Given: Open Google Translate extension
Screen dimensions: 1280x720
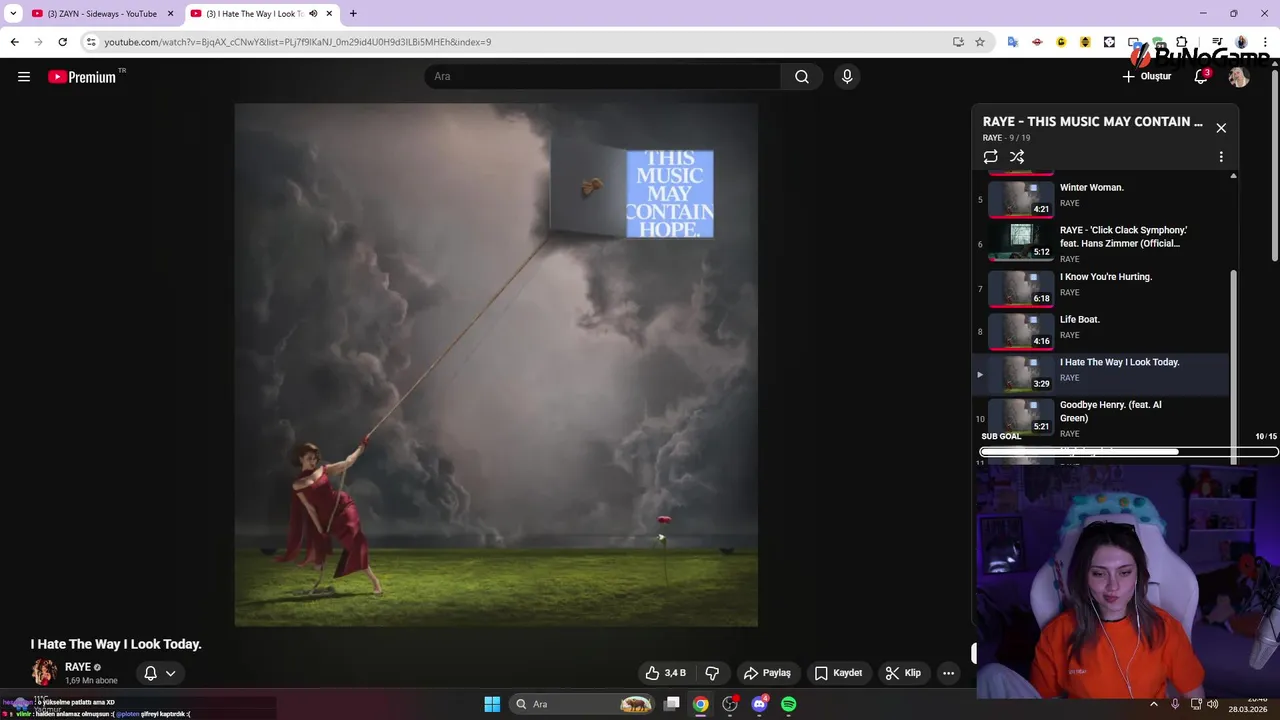Looking at the screenshot, I should click(x=1012, y=42).
